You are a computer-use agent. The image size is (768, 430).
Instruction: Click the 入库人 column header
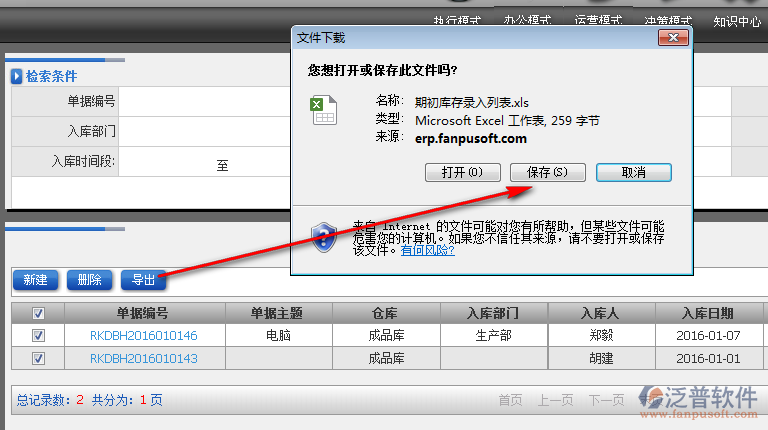[x=600, y=313]
